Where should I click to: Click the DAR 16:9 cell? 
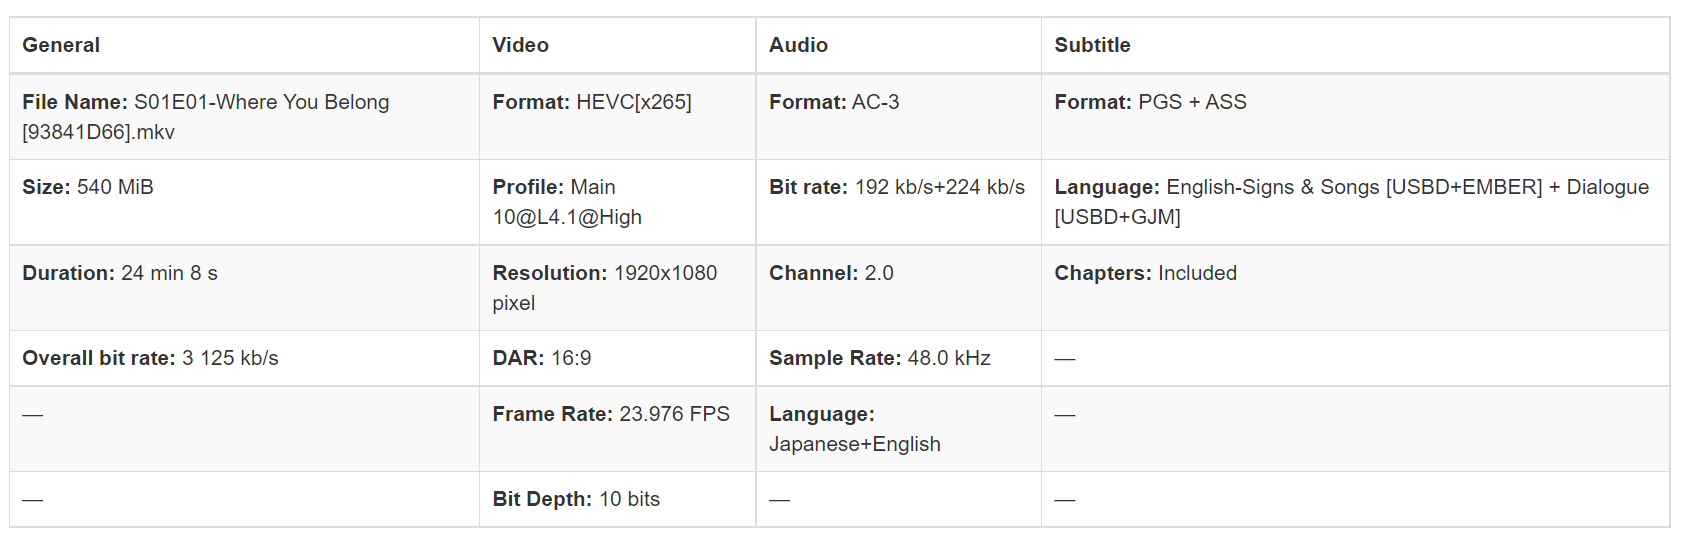coord(617,358)
